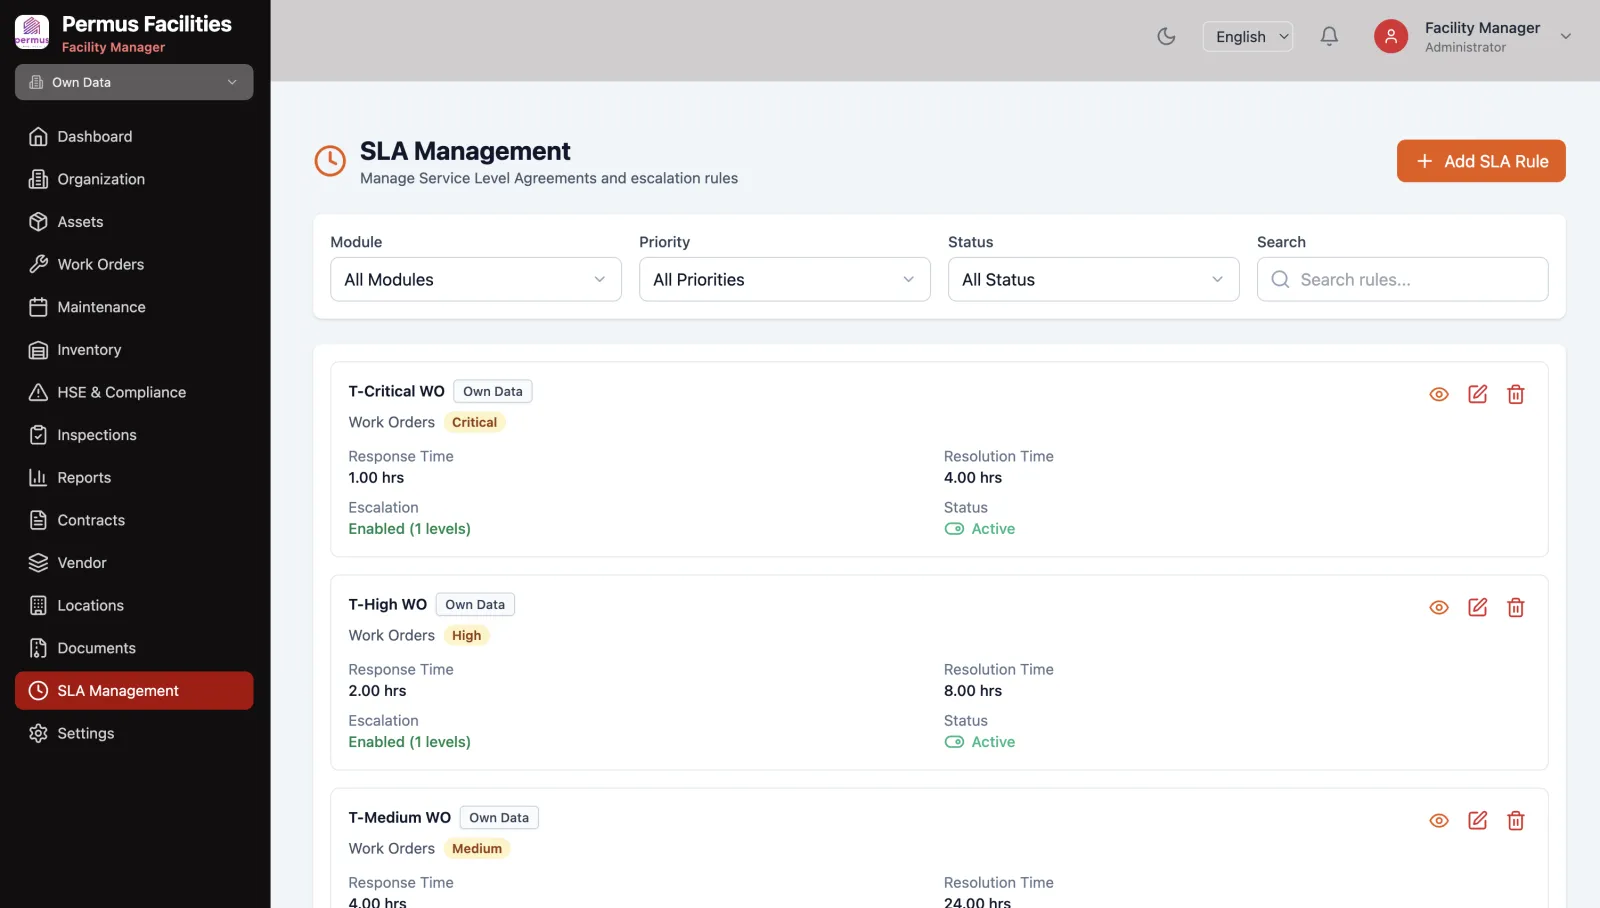Click Enabled (1 levels) under T-Critical WO
The height and width of the screenshot is (908, 1600).
(x=409, y=529)
